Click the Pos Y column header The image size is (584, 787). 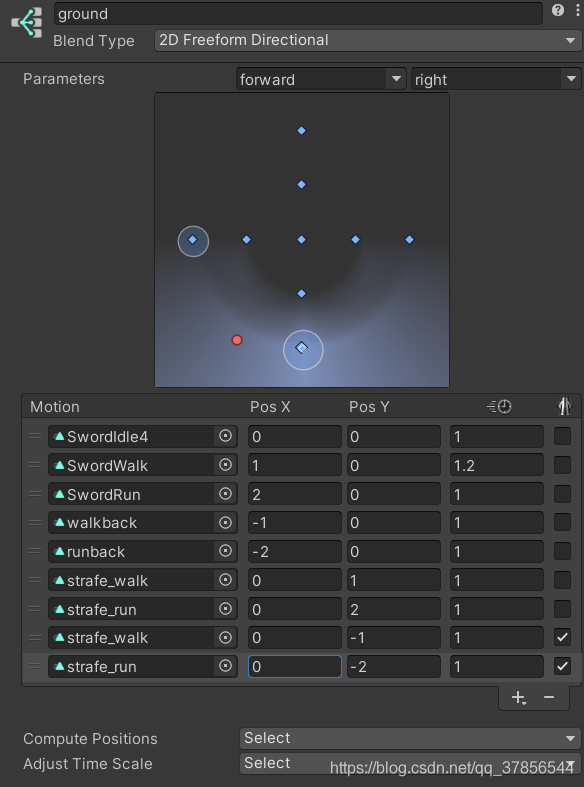coord(369,407)
